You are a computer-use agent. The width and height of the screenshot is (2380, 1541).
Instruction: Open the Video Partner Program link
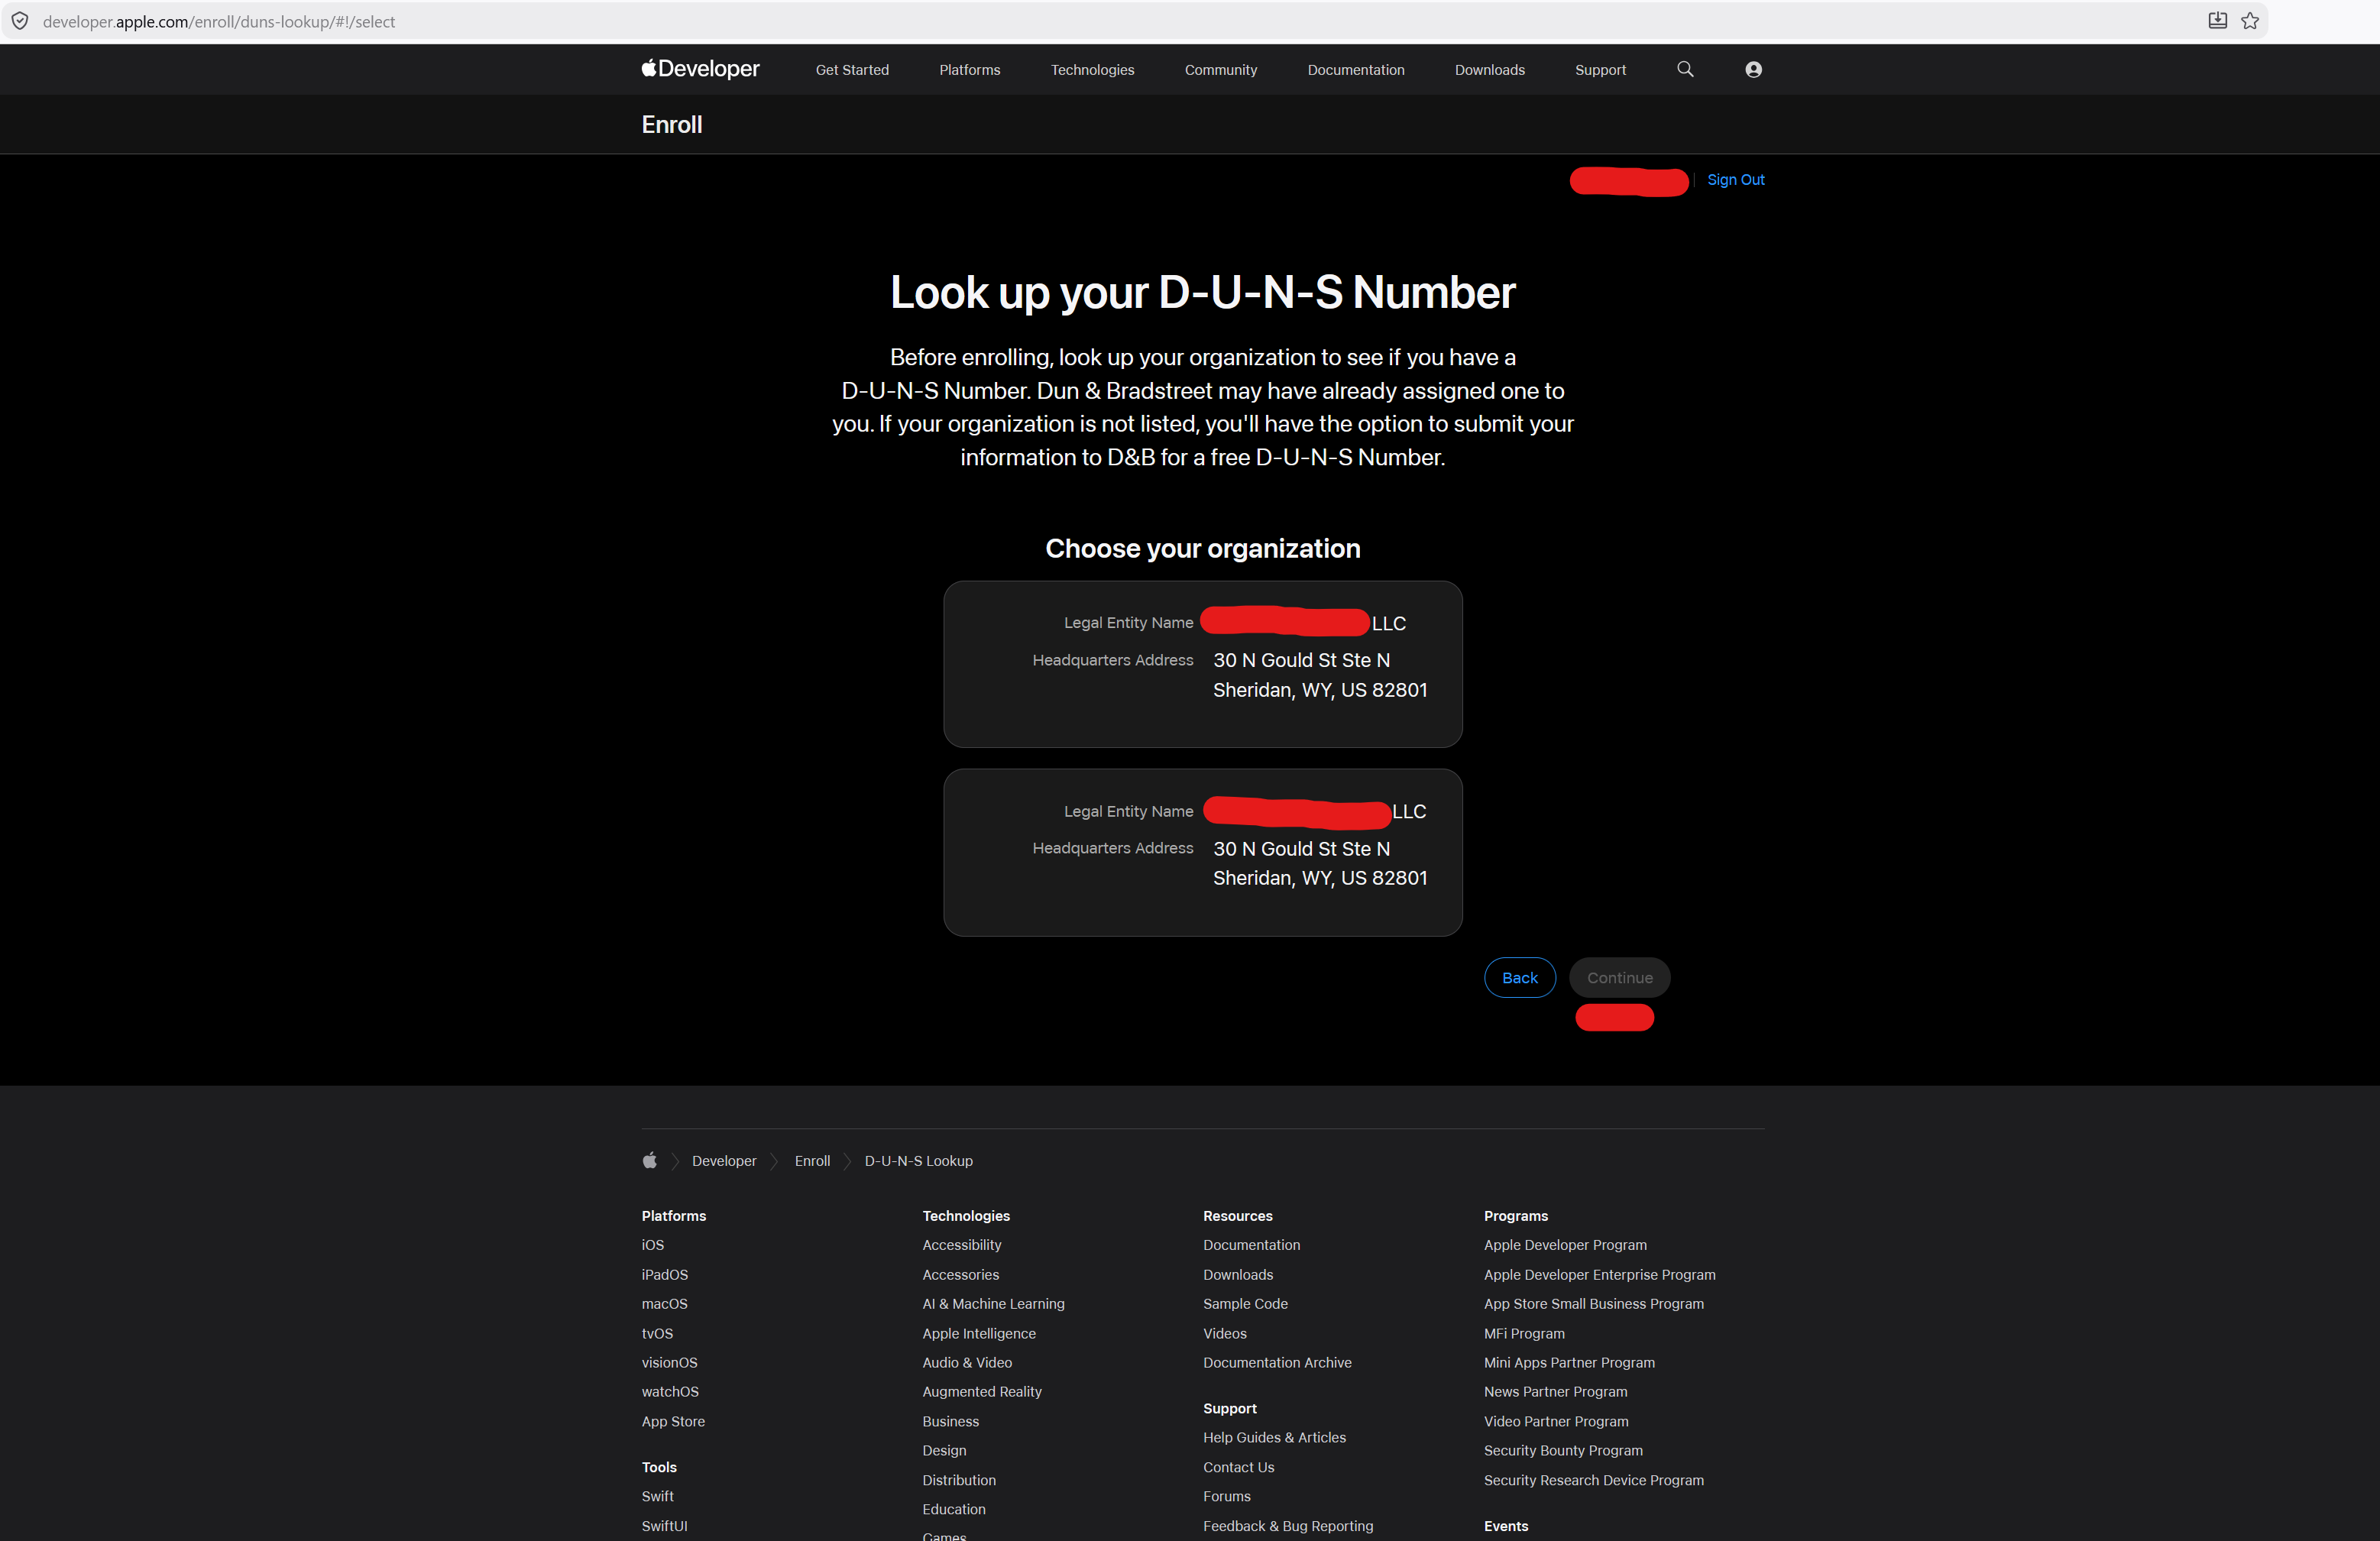coord(1556,1422)
